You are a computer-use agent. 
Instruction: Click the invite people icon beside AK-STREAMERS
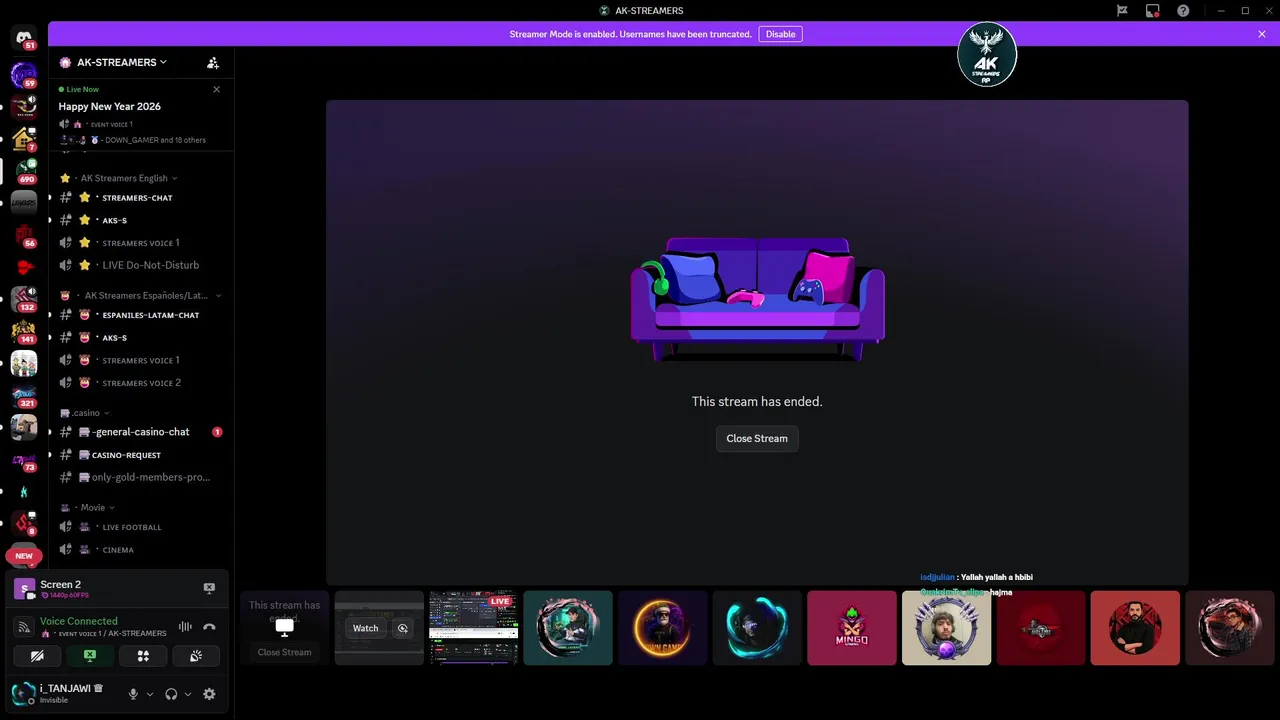point(213,62)
